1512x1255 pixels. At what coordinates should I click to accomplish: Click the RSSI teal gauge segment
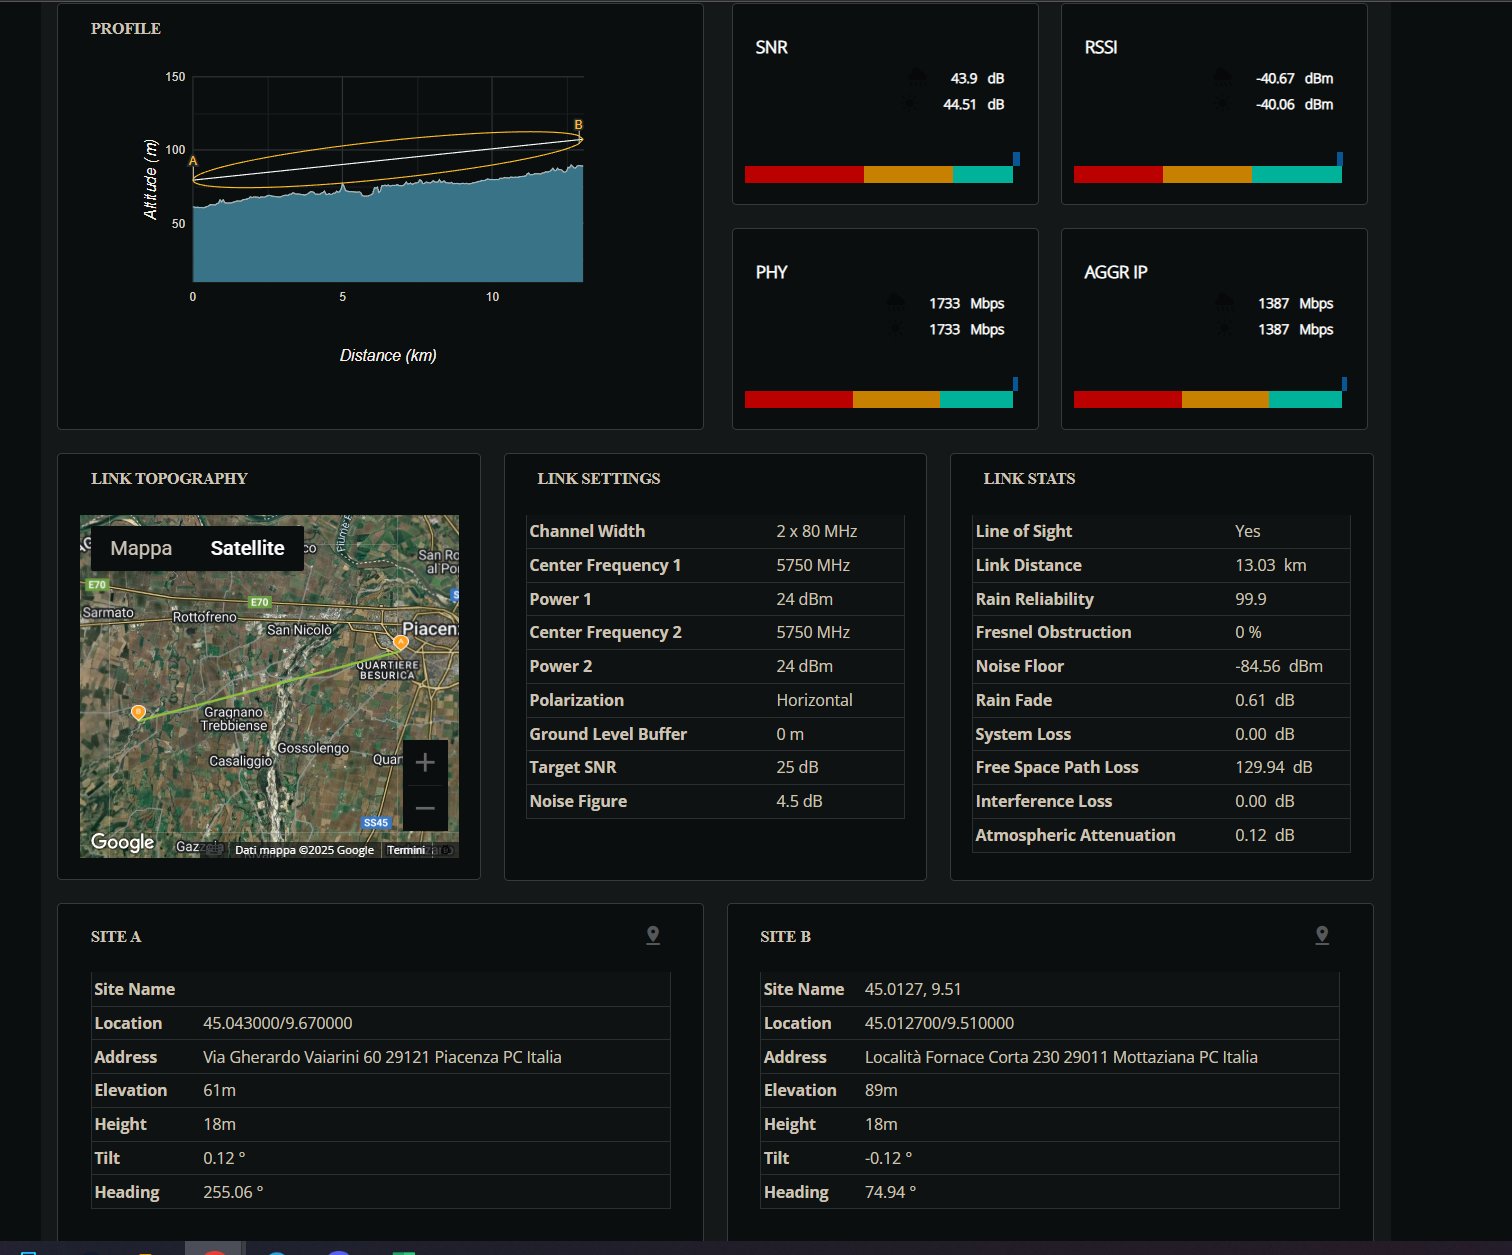coord(1296,175)
